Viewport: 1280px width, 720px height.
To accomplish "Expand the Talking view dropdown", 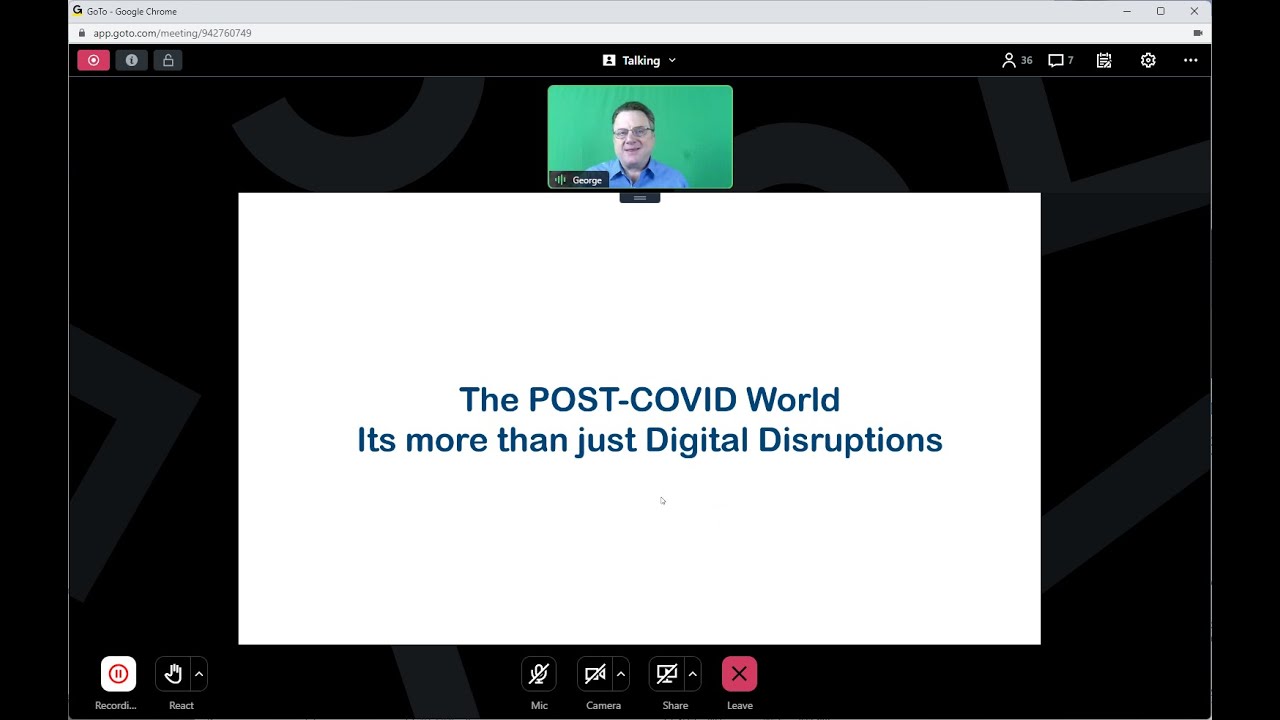I will coord(640,60).
